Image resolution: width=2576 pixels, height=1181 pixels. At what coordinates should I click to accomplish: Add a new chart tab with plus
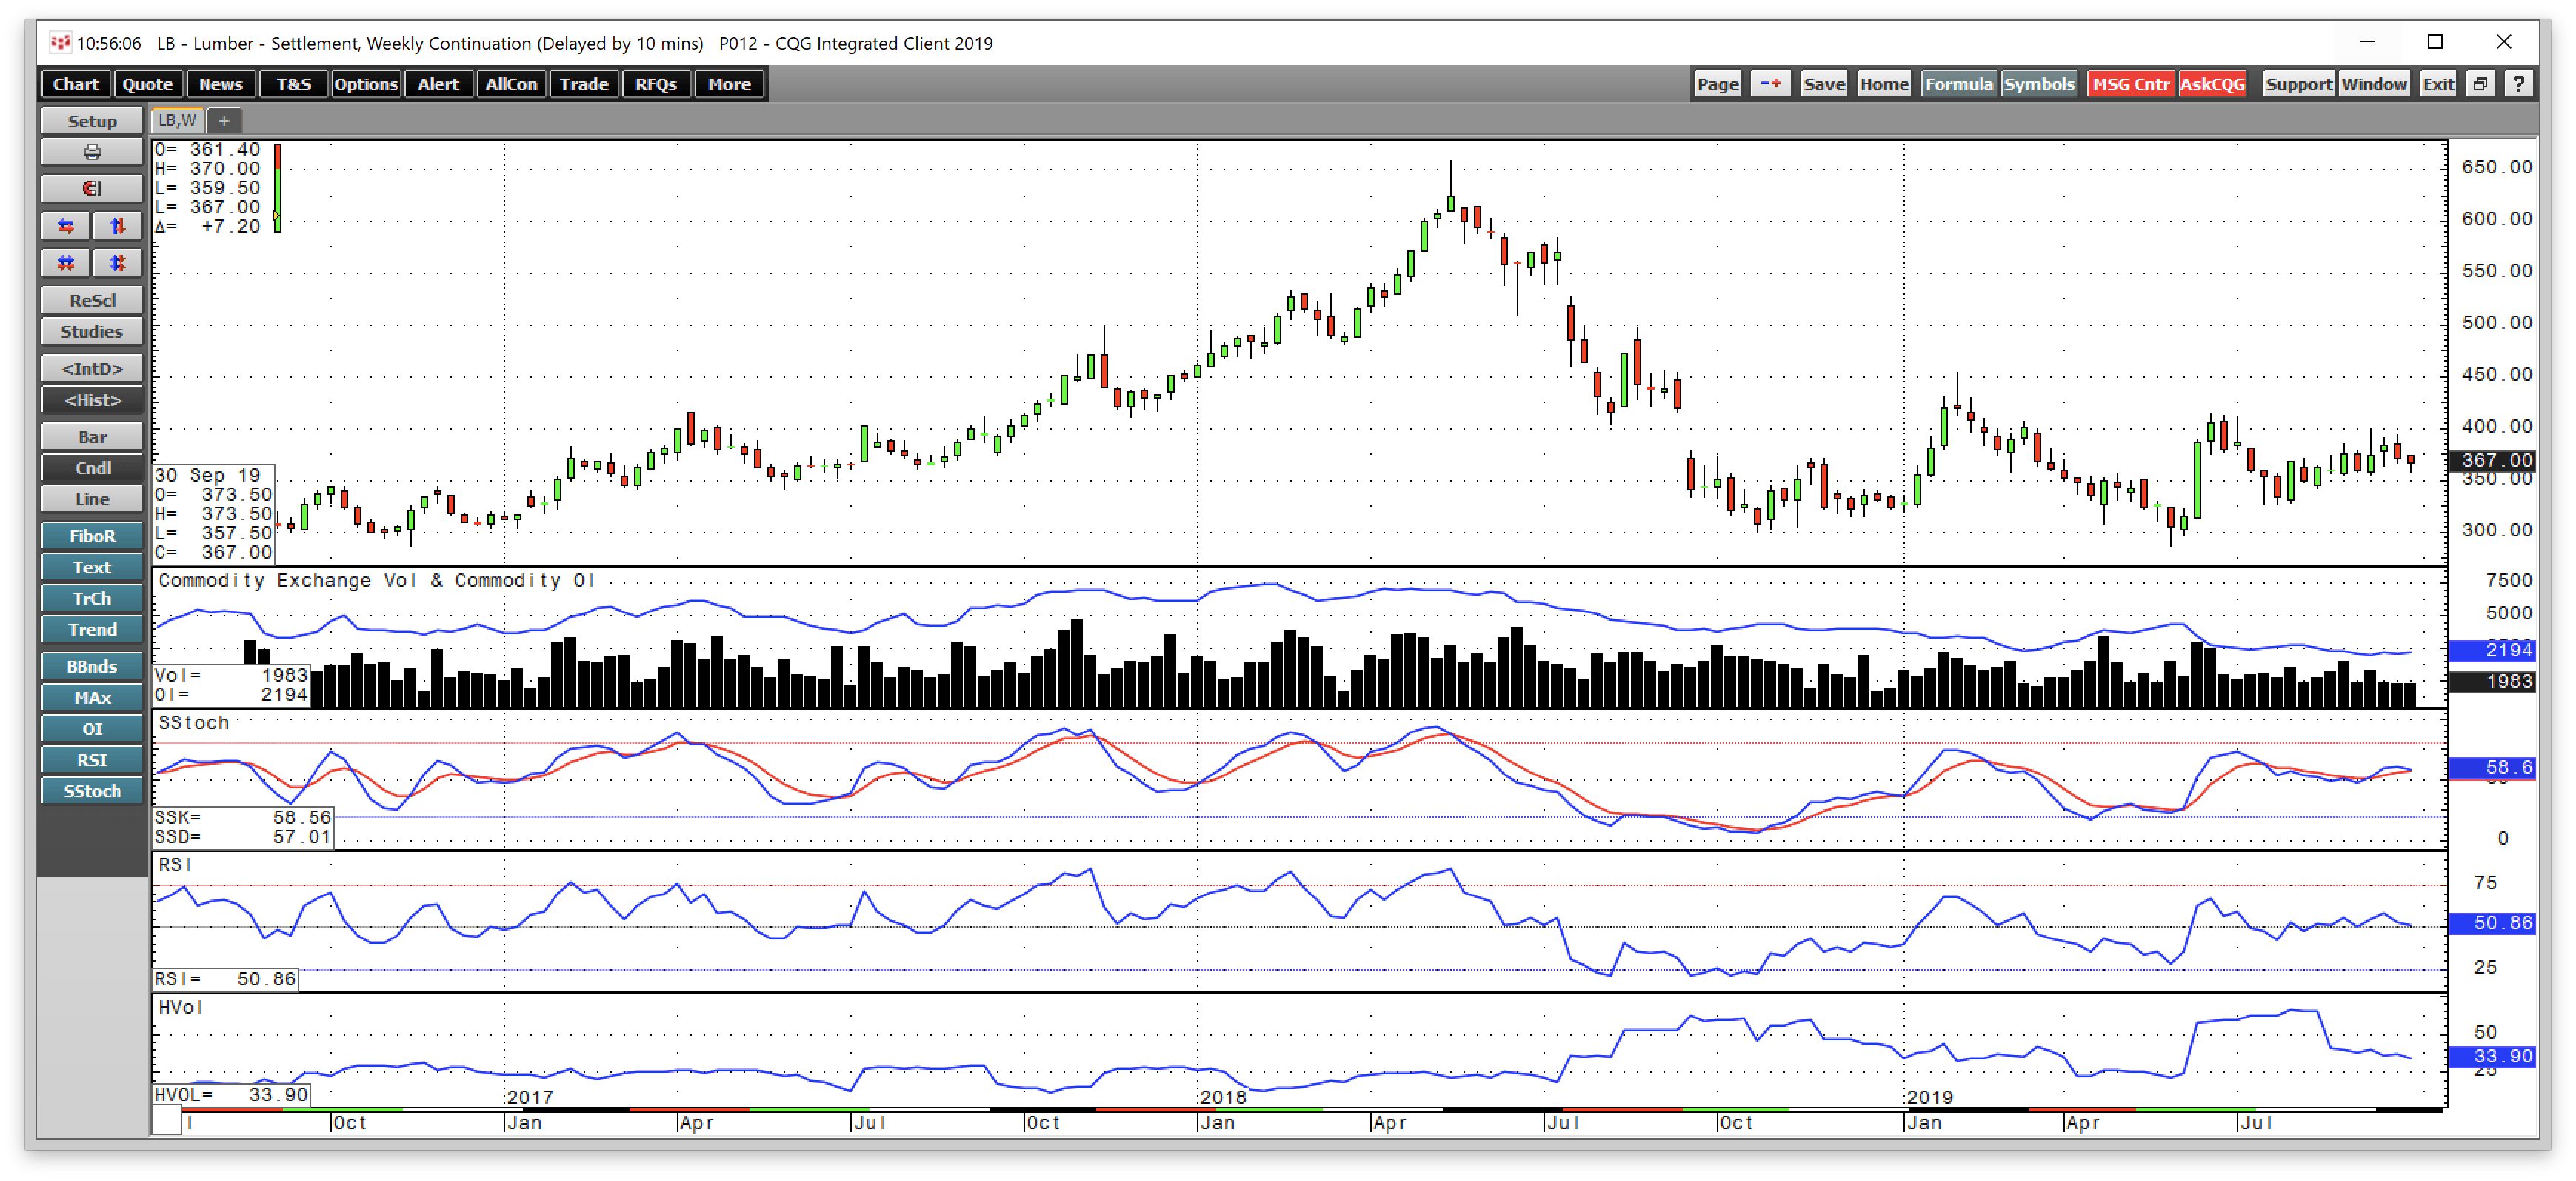tap(224, 120)
